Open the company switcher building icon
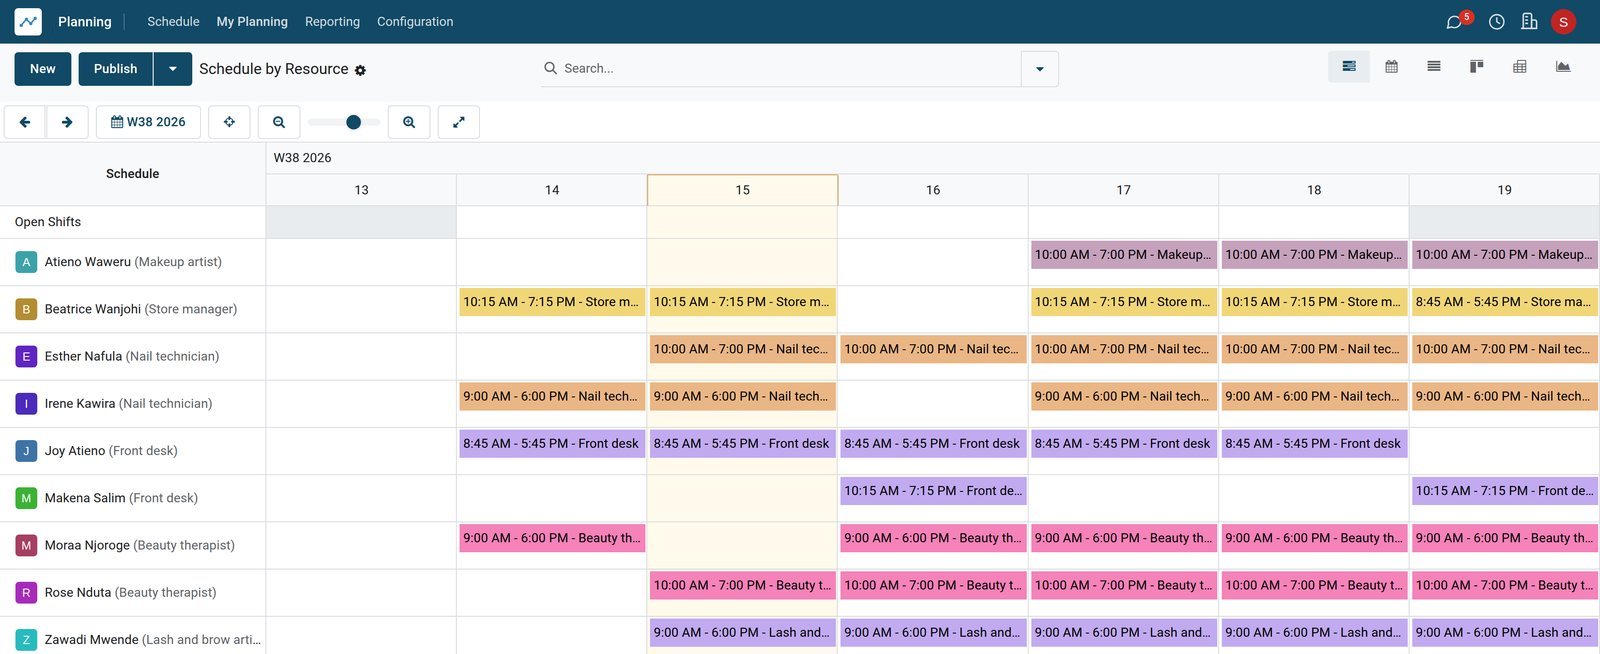 tap(1529, 22)
